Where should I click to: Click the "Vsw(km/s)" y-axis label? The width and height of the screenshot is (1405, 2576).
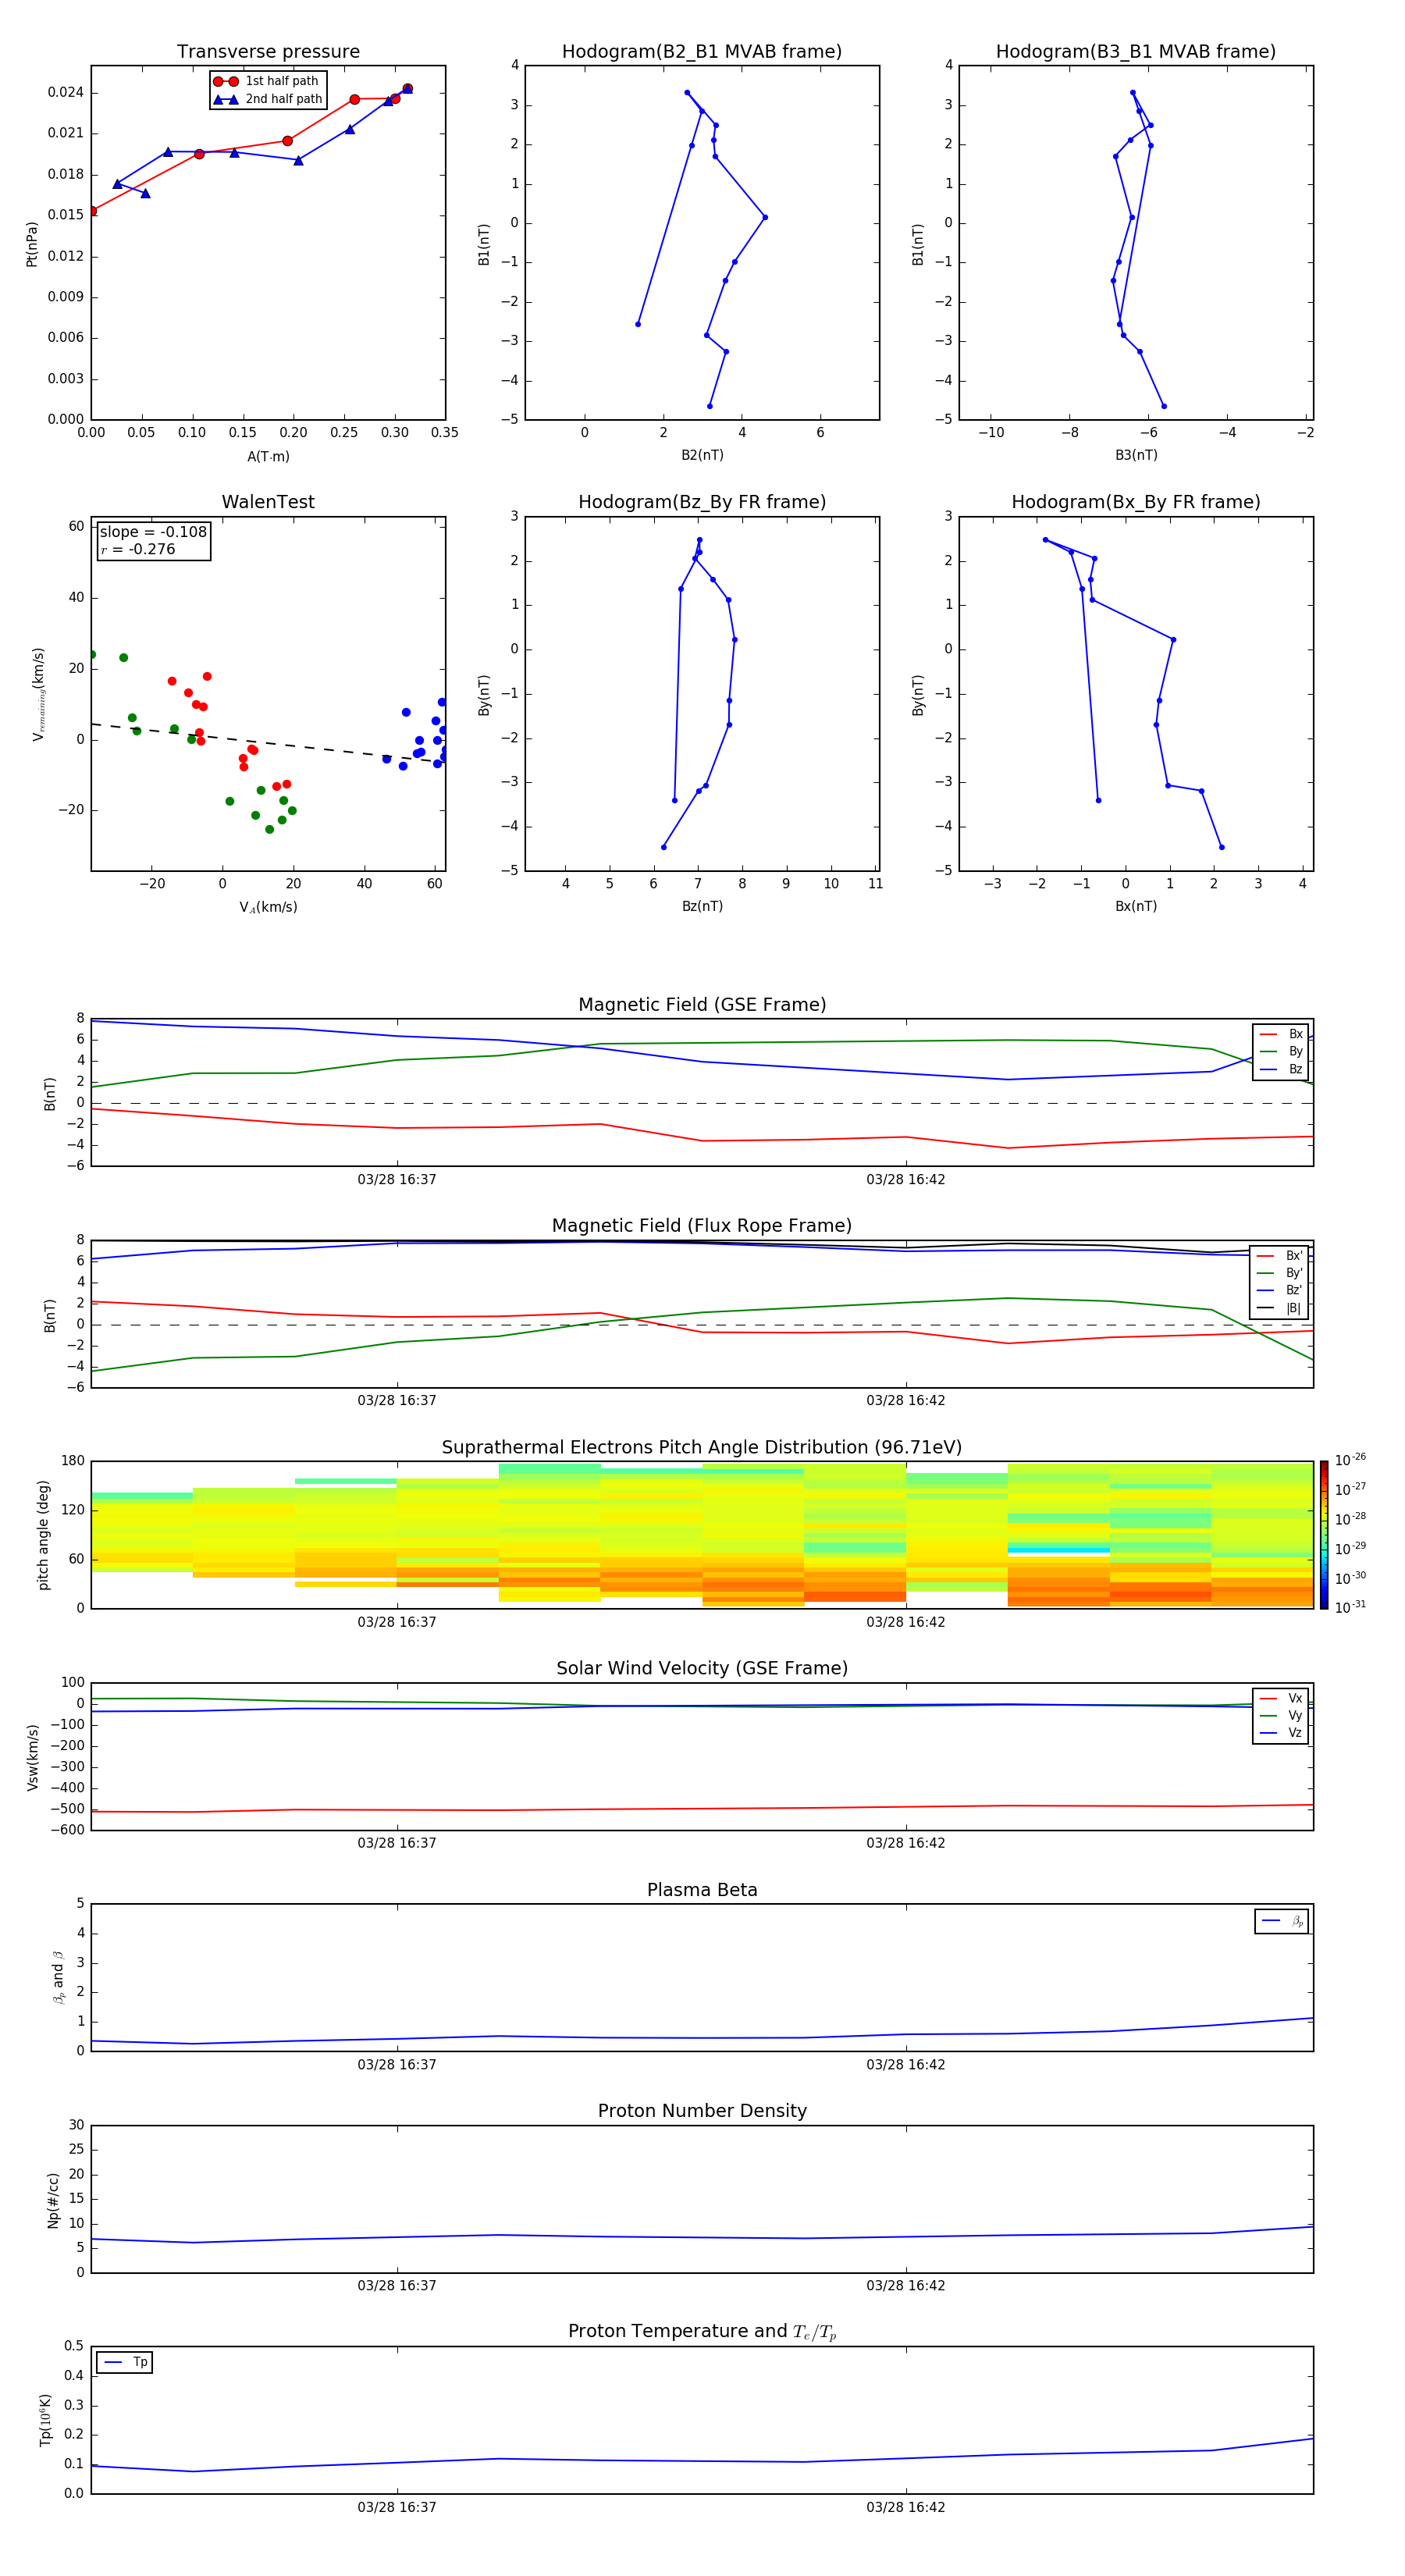point(32,1757)
